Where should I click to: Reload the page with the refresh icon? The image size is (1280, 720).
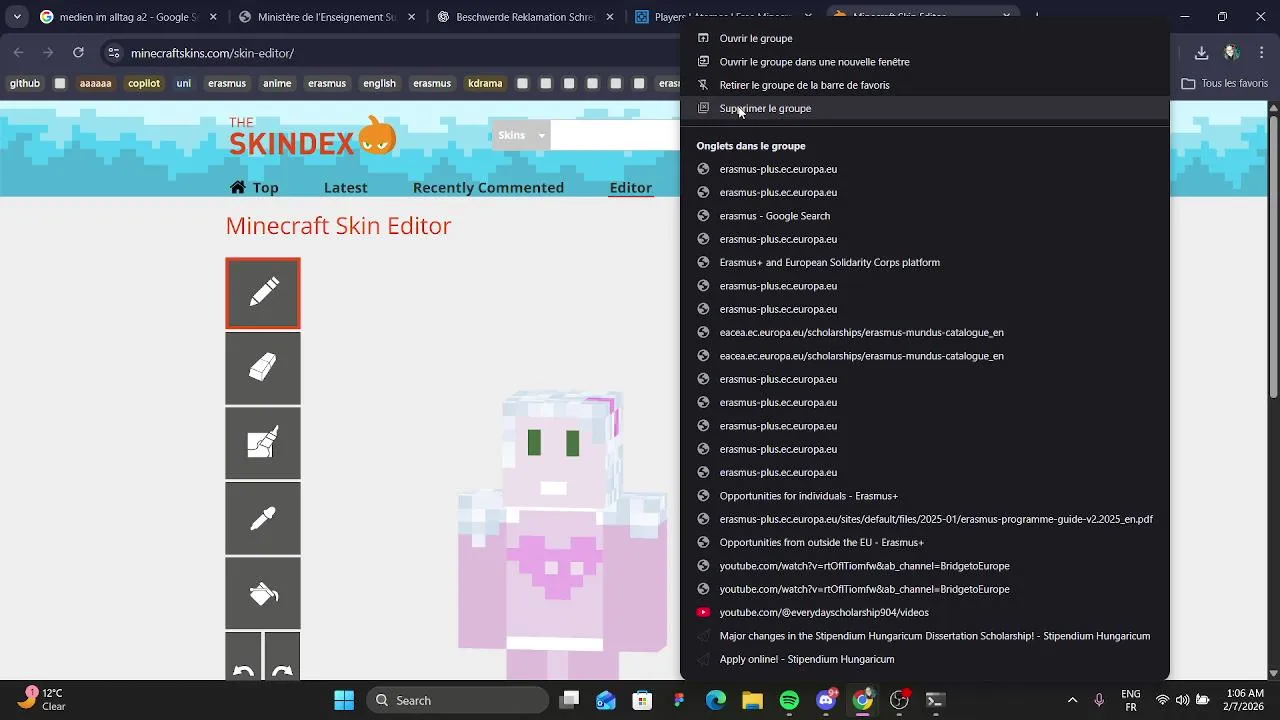coord(78,53)
